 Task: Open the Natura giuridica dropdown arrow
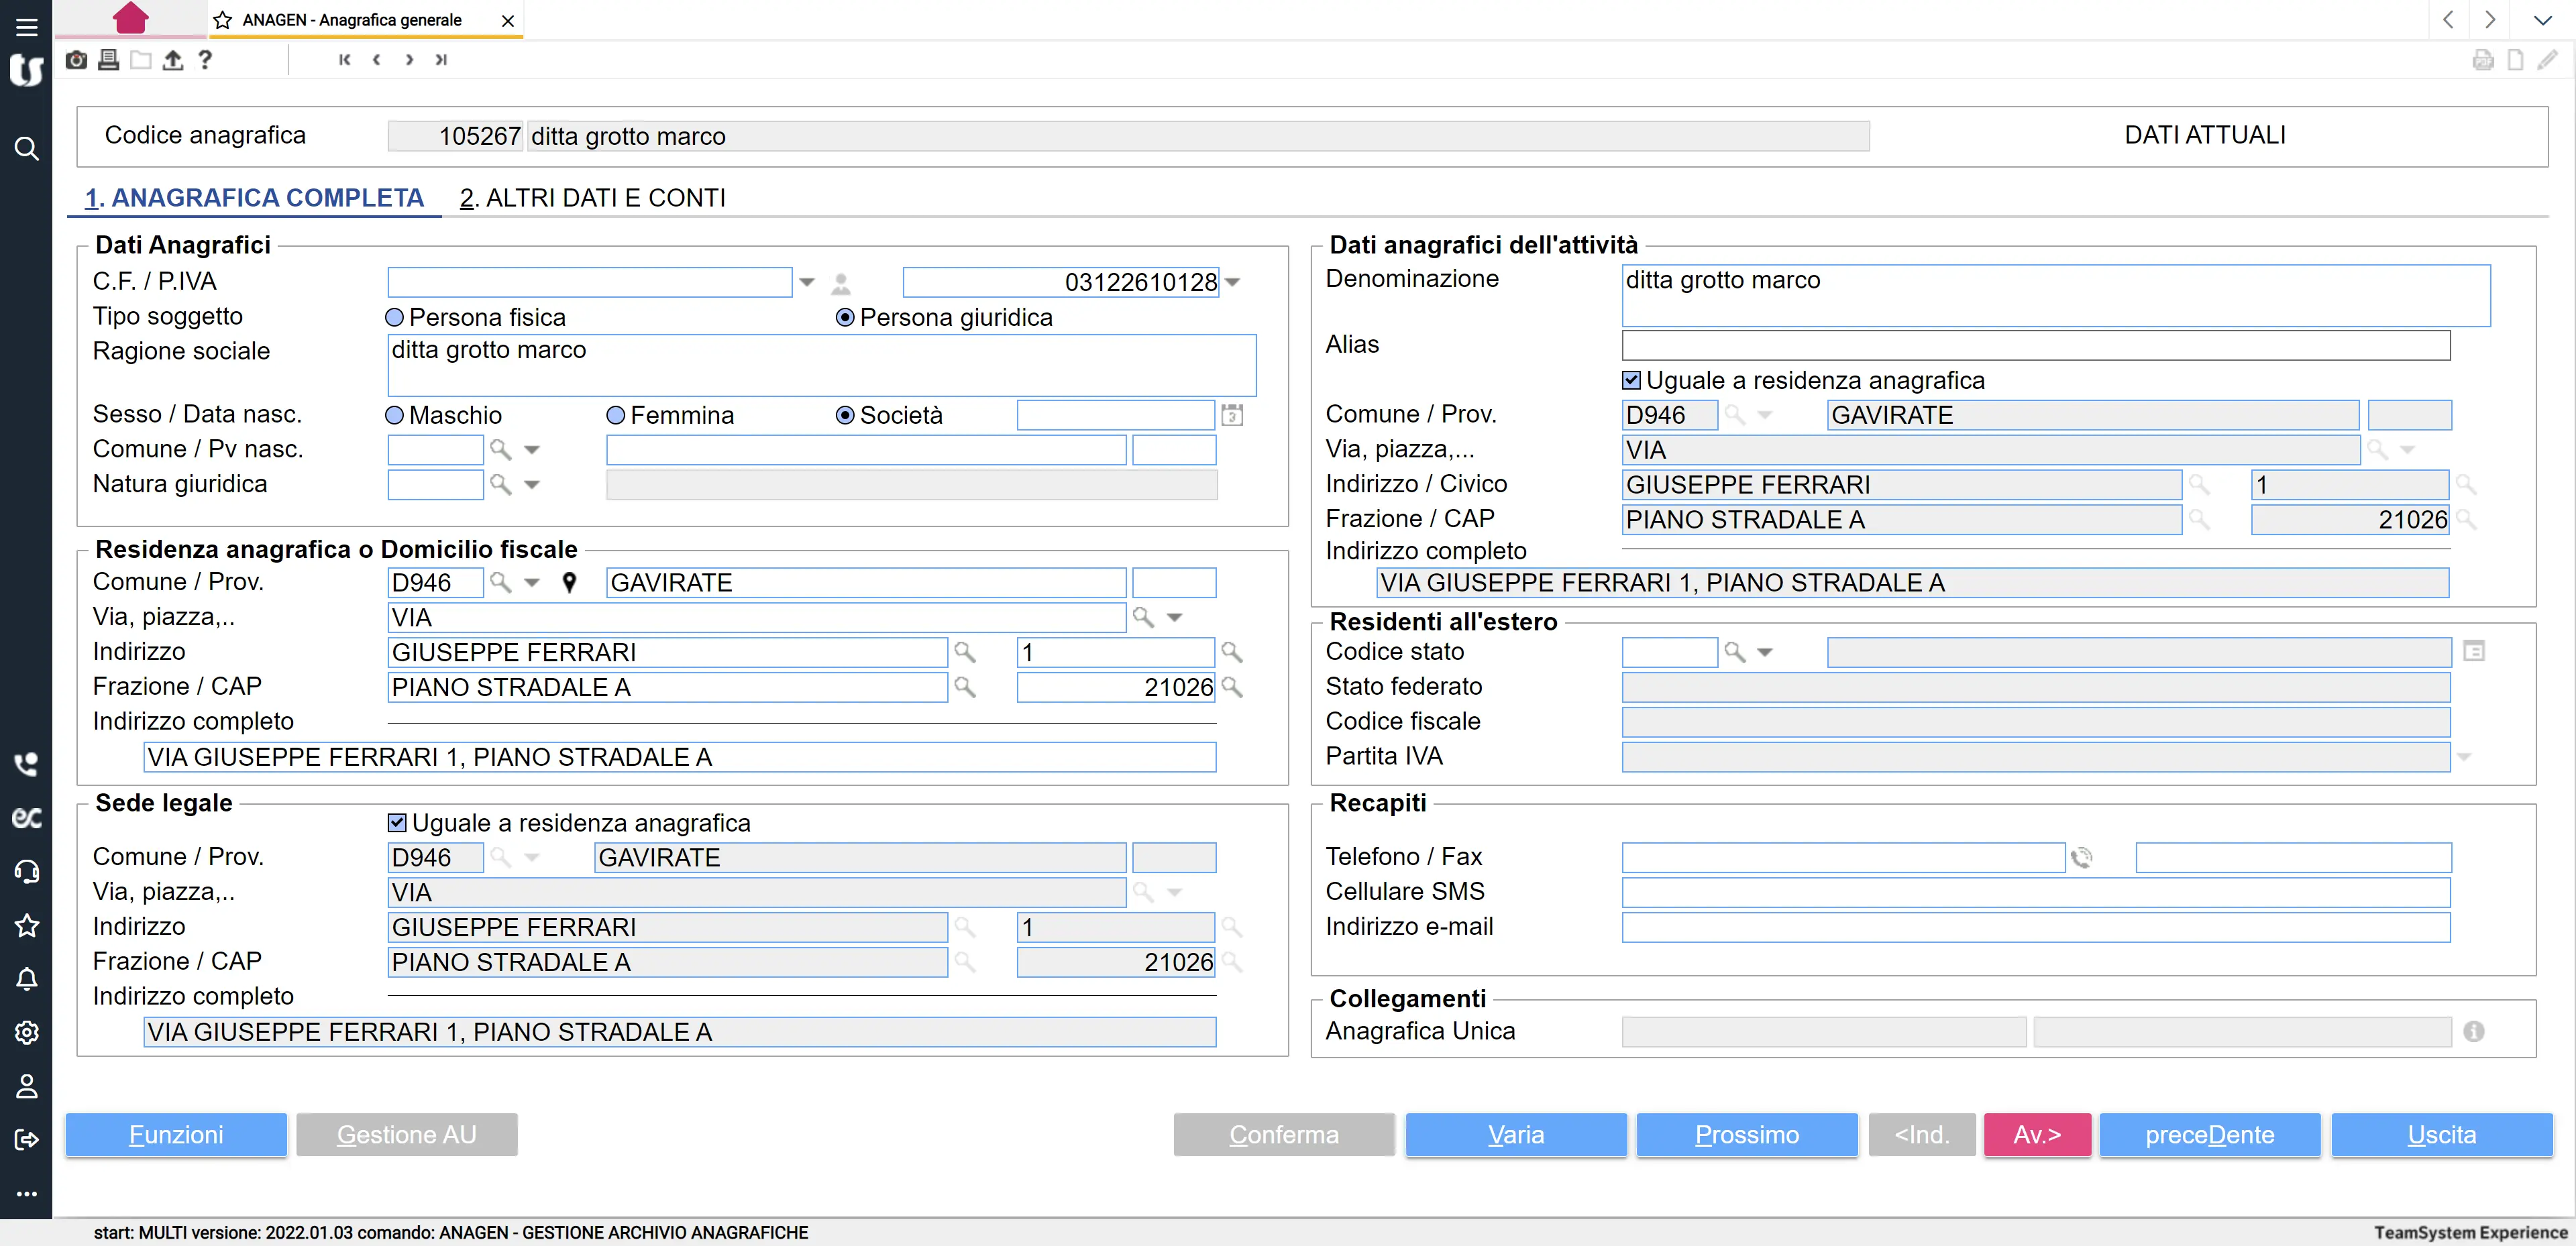point(532,485)
